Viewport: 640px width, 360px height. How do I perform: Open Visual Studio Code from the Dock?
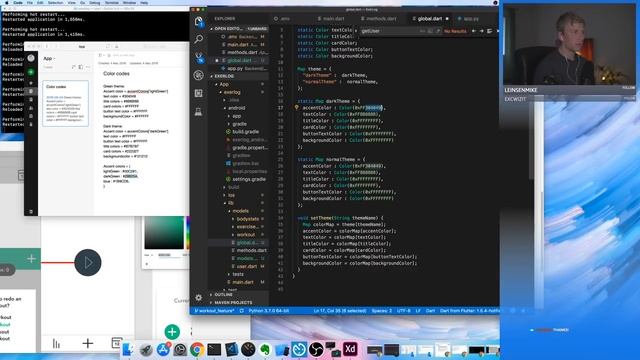click(x=231, y=349)
